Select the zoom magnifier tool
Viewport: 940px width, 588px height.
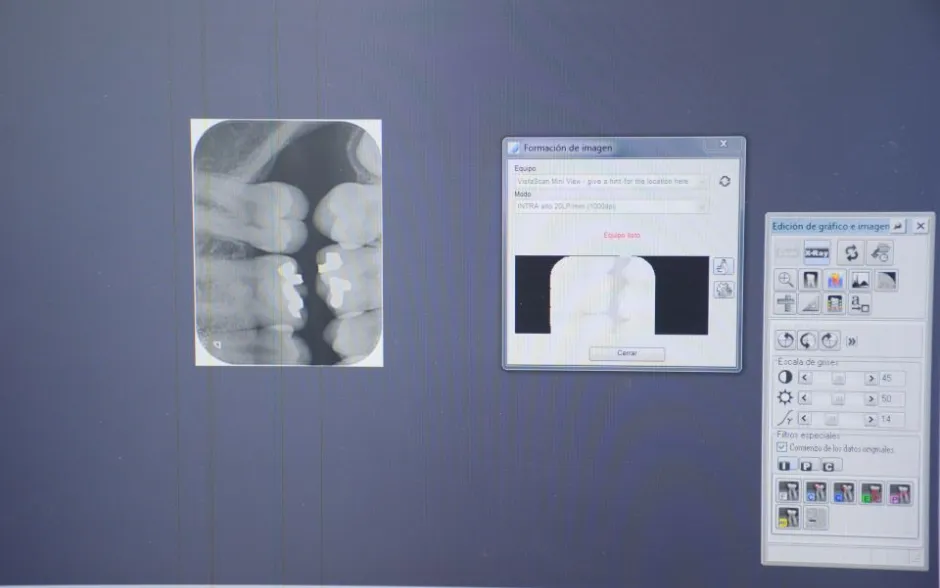pyautogui.click(x=786, y=281)
